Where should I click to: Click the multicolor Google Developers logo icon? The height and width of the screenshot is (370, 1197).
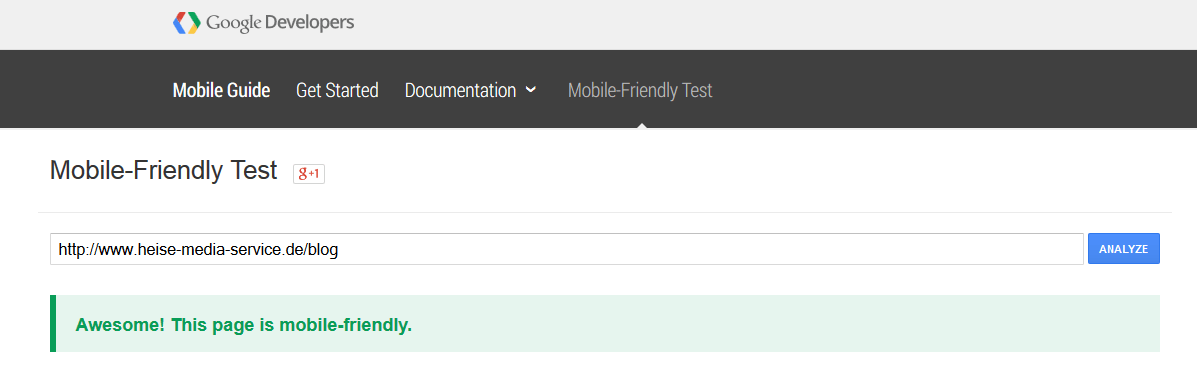point(186,23)
